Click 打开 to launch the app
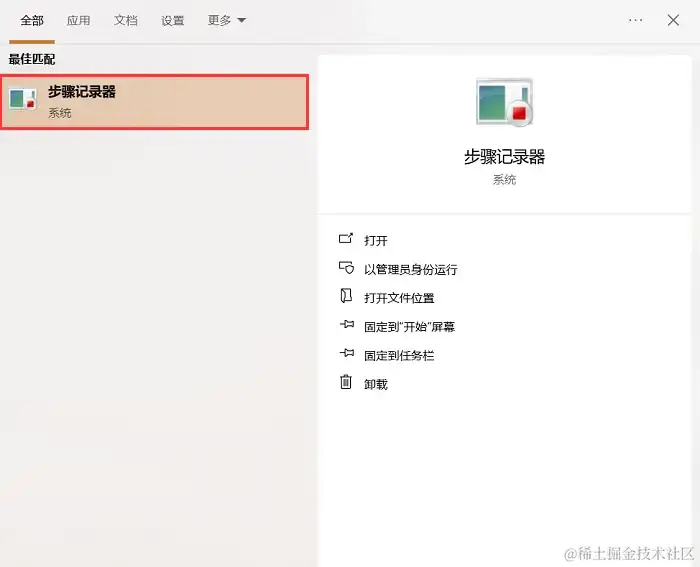Image resolution: width=700 pixels, height=567 pixels. (375, 241)
